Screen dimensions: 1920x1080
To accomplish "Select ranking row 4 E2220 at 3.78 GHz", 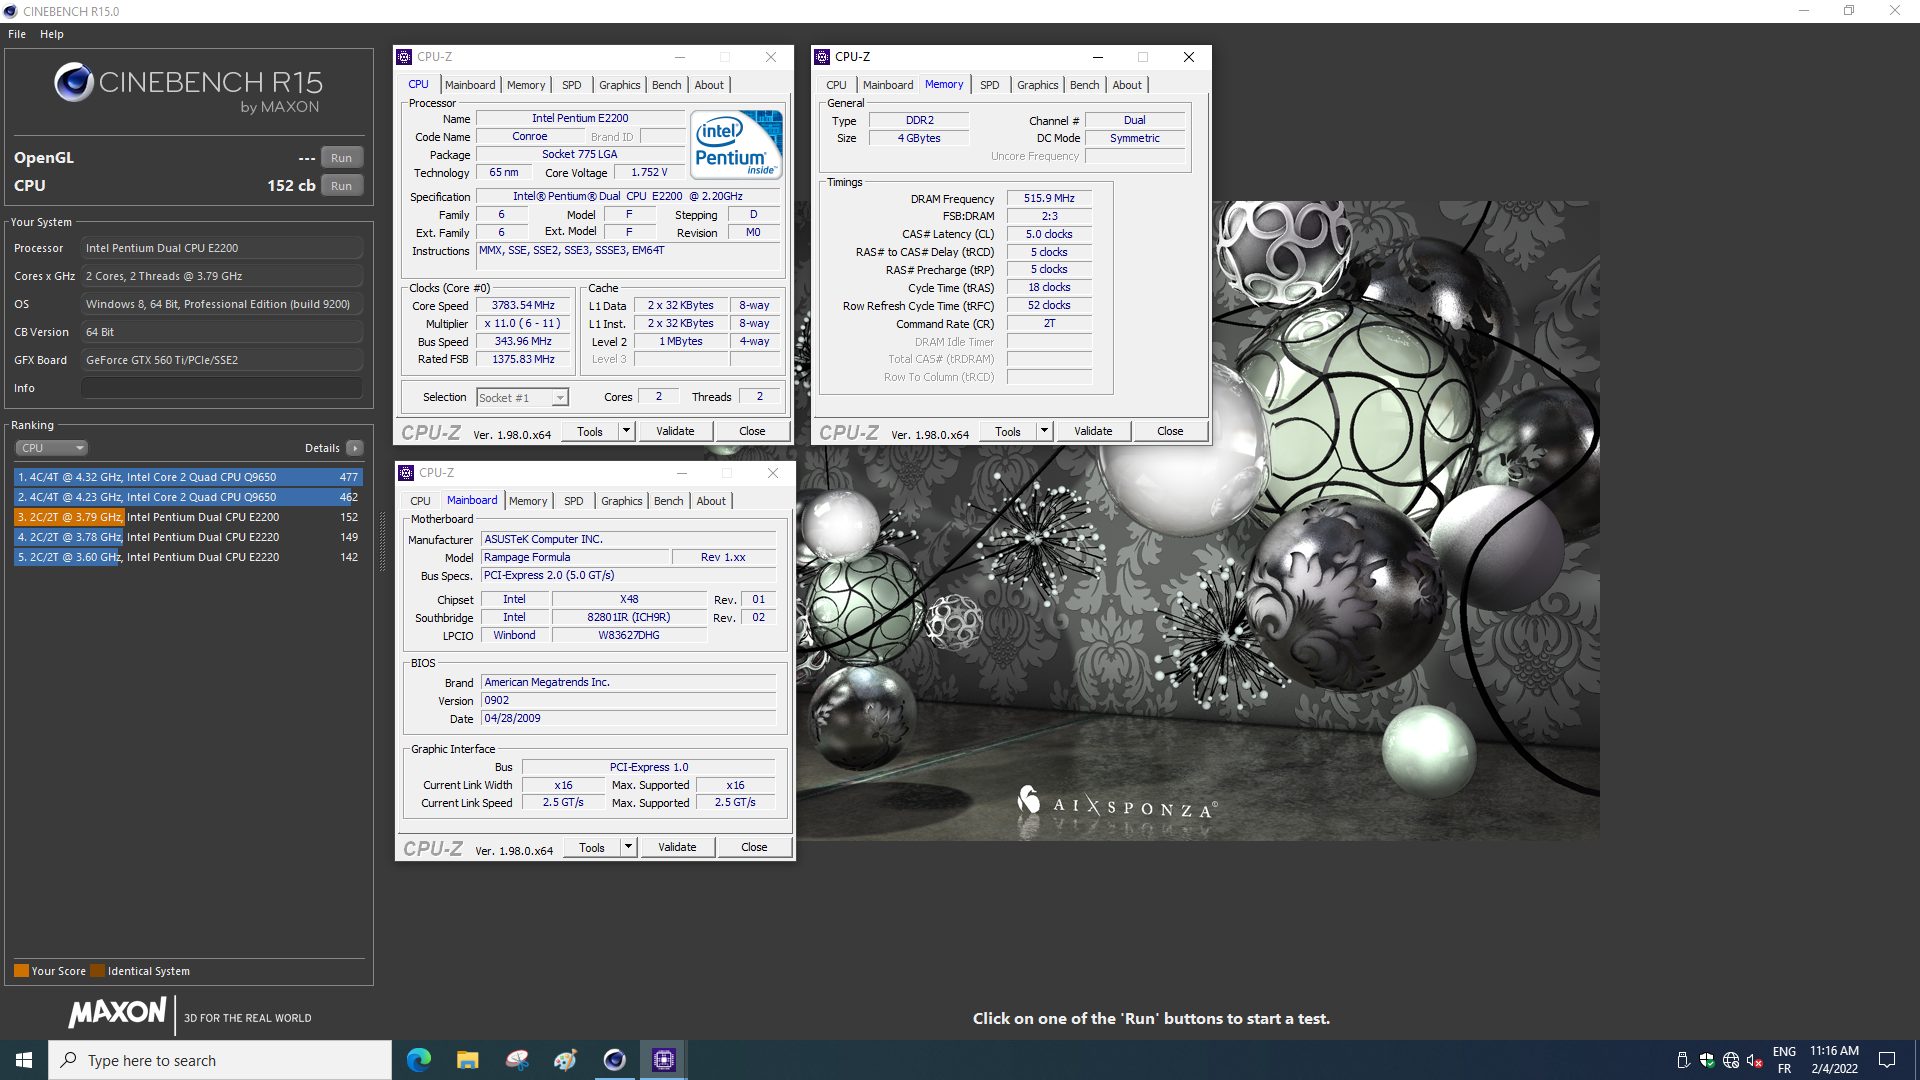I will point(188,537).
